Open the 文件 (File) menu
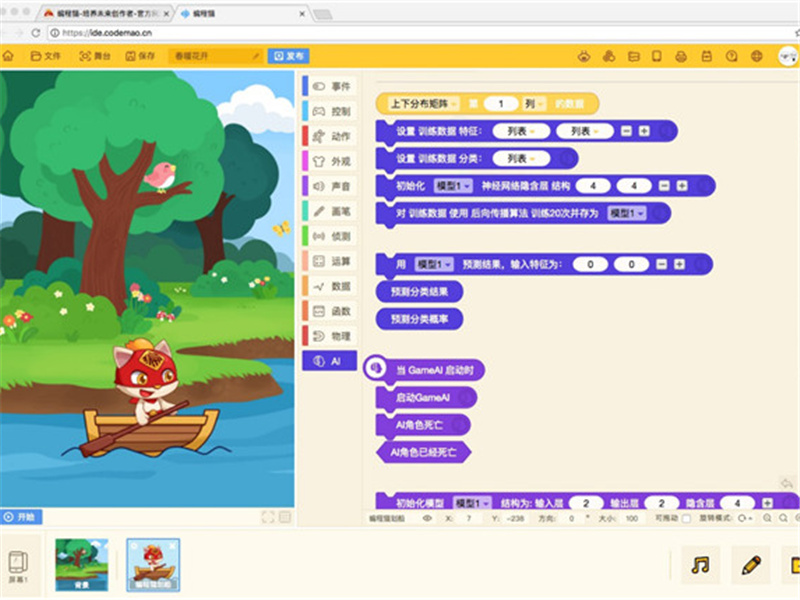This screenshot has width=800, height=600. (x=46, y=56)
